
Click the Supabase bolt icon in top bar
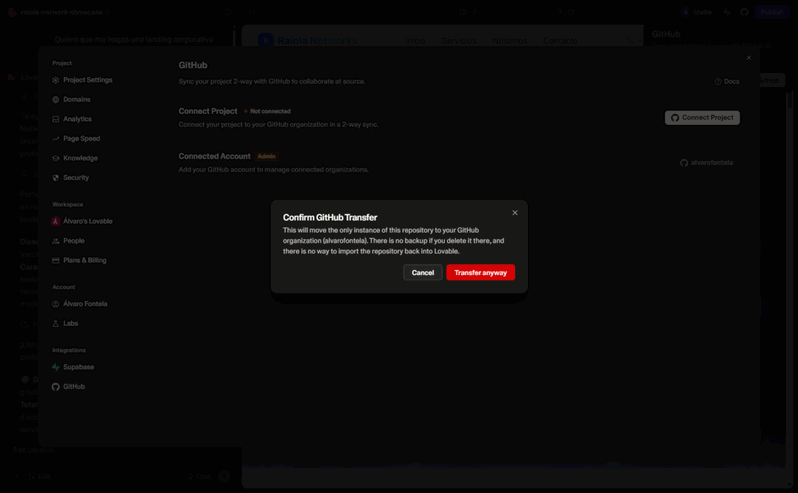coord(727,12)
